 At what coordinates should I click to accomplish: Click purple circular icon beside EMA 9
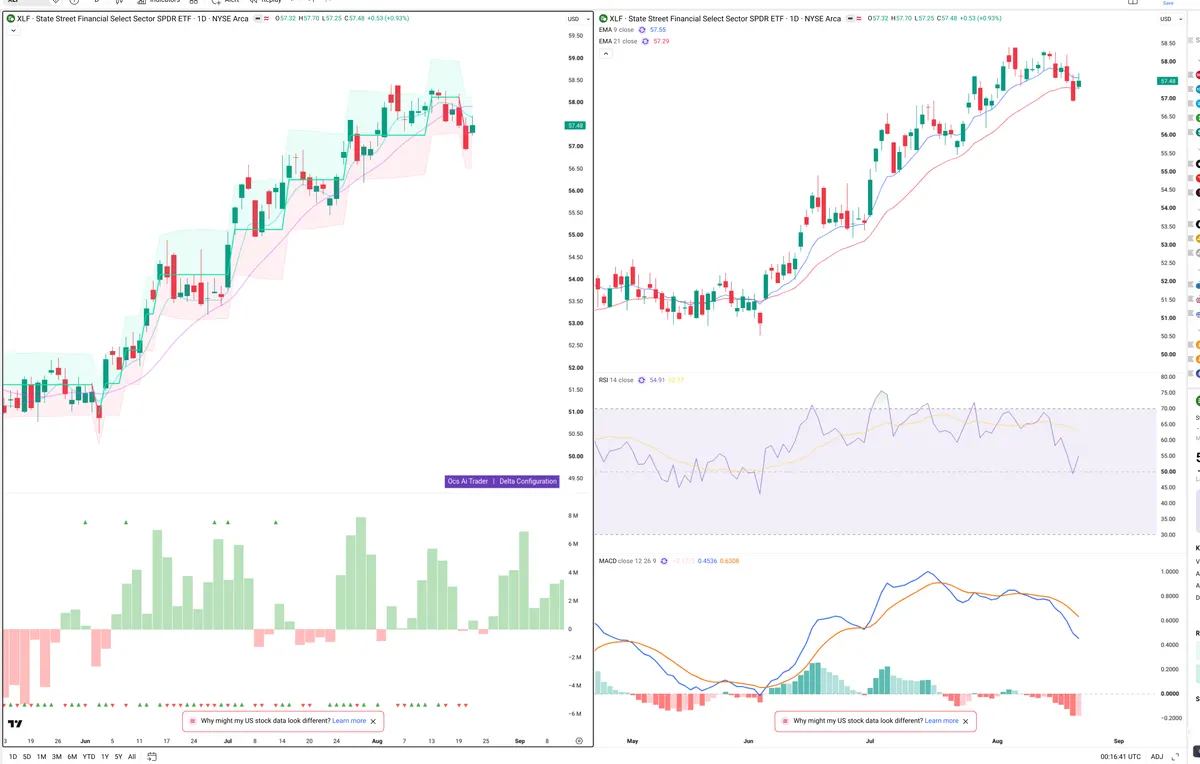click(x=643, y=30)
